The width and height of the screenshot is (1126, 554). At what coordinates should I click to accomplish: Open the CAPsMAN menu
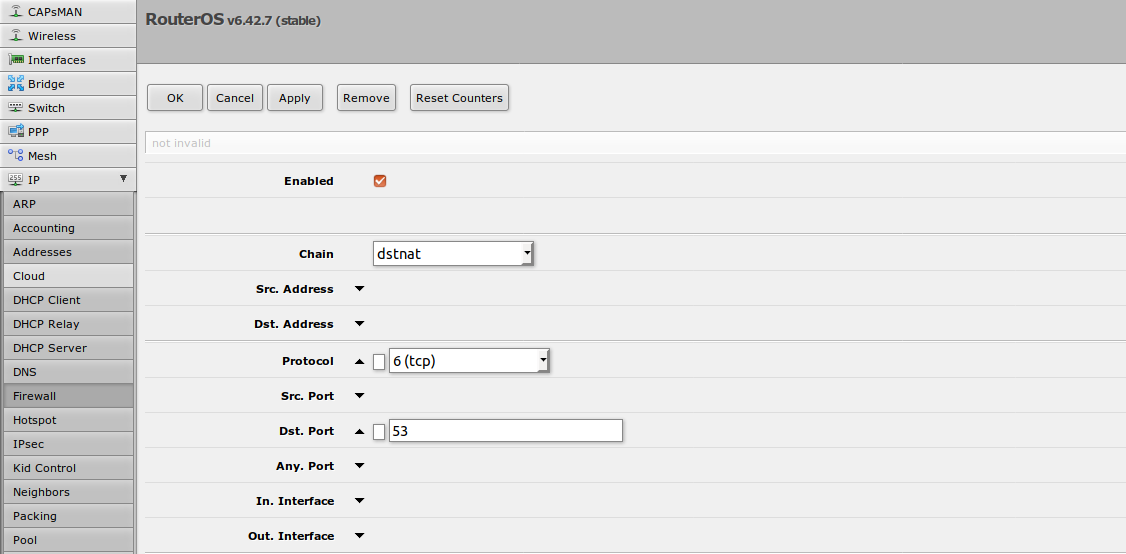(x=68, y=11)
